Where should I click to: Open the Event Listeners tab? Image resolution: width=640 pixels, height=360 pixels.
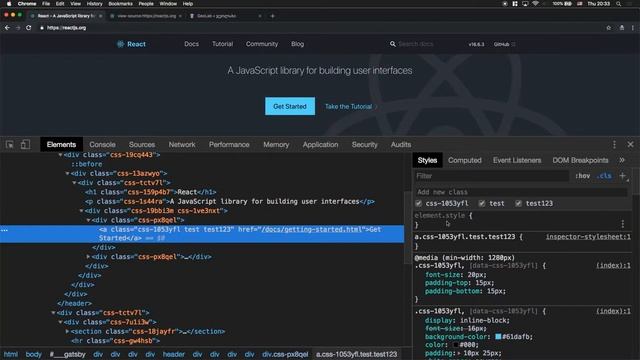pyautogui.click(x=517, y=160)
